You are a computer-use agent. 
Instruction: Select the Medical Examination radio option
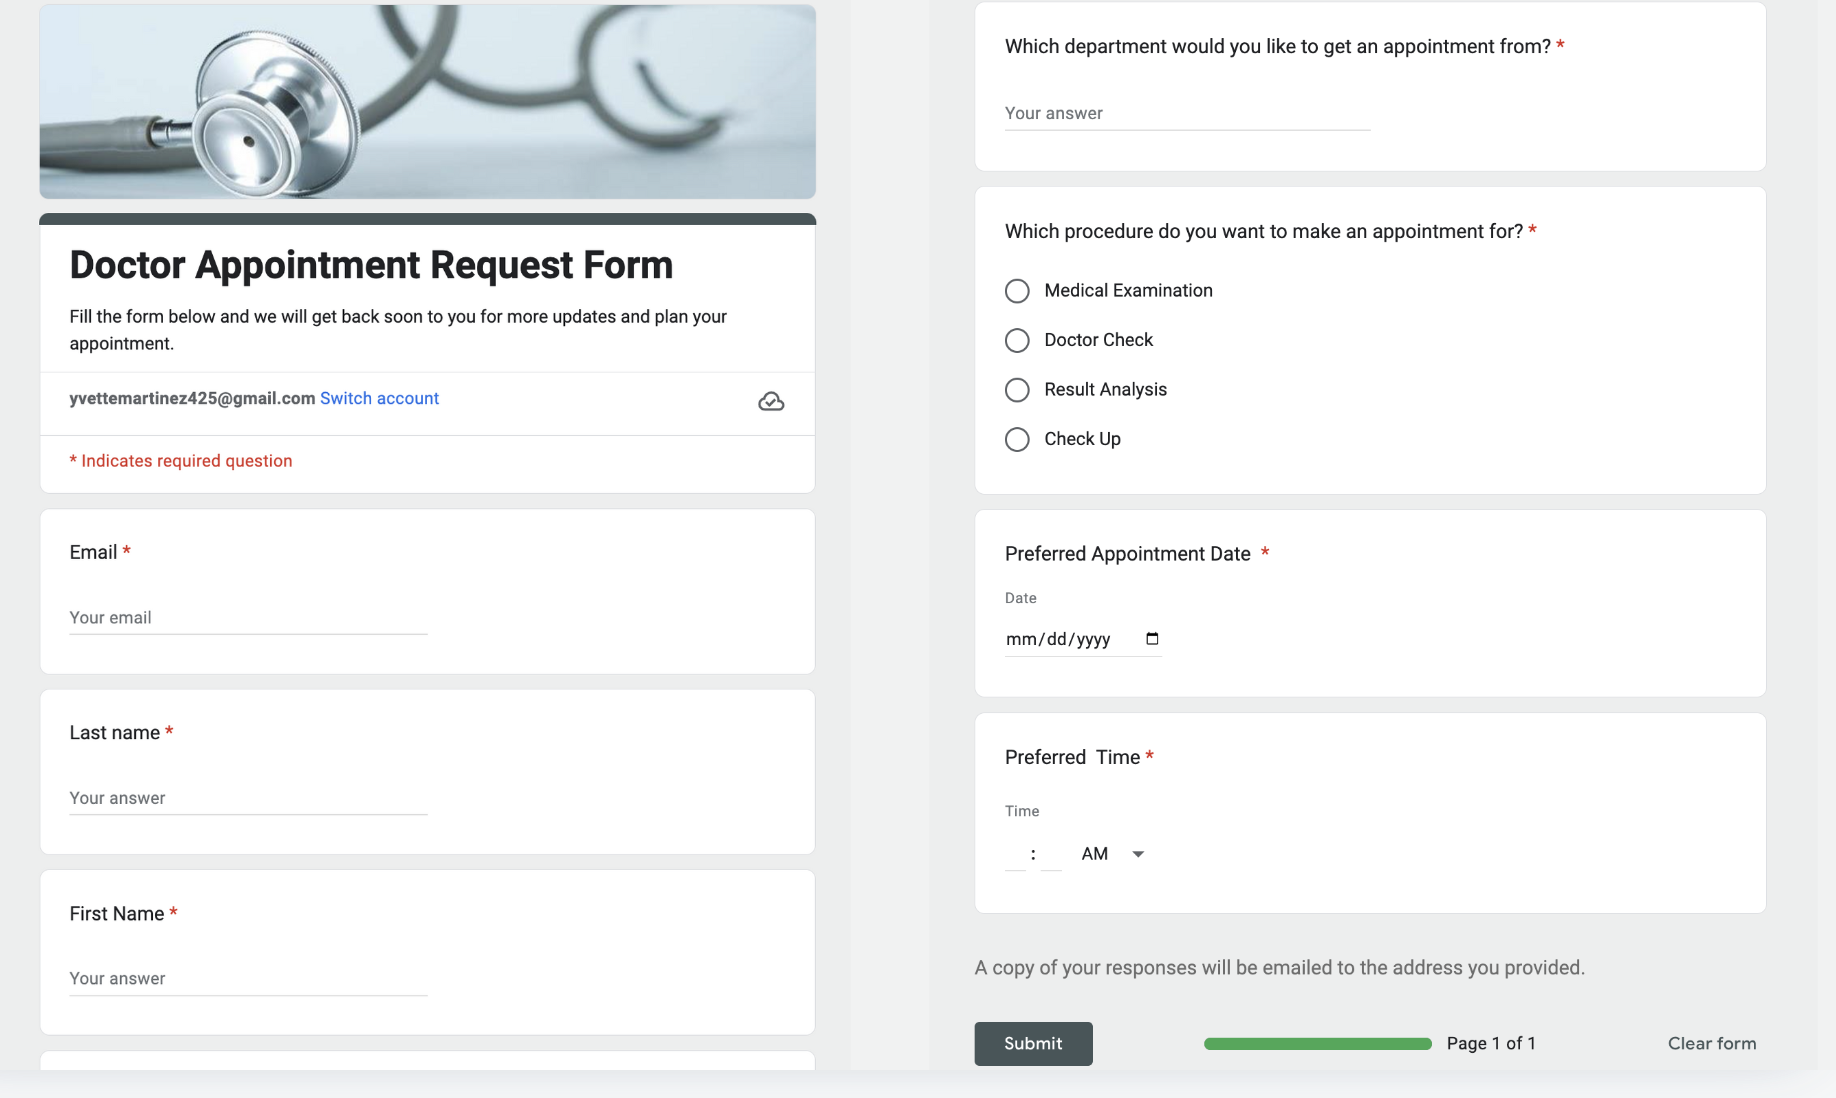point(1017,291)
